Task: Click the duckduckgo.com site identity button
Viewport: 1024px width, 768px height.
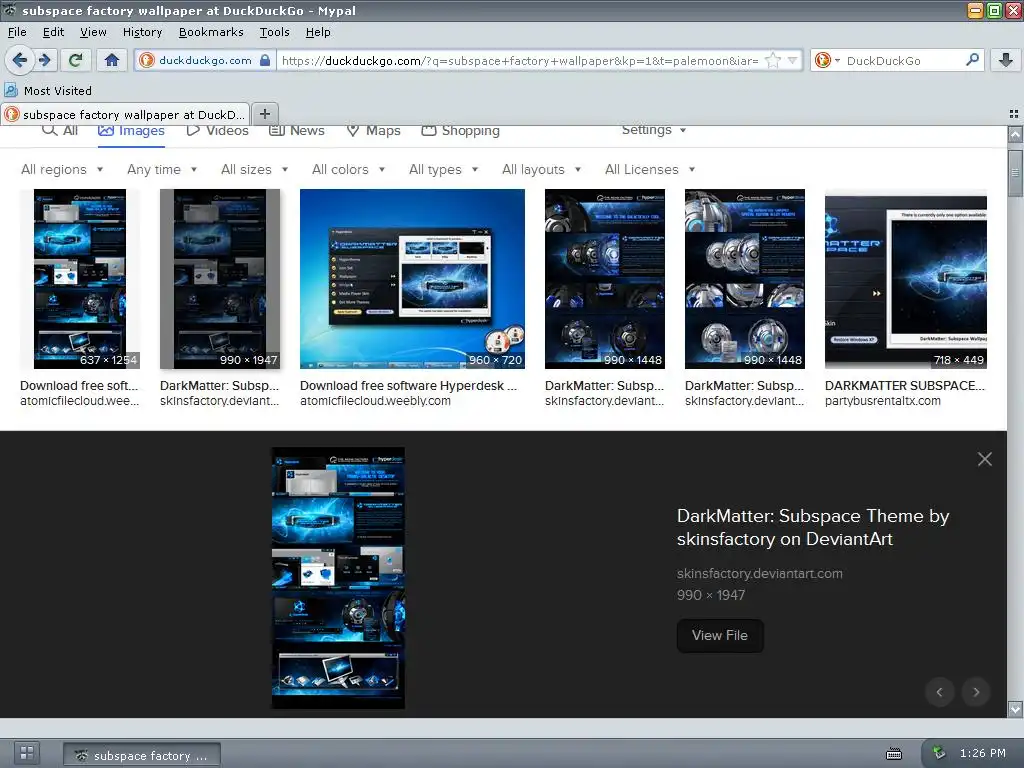Action: click(204, 60)
